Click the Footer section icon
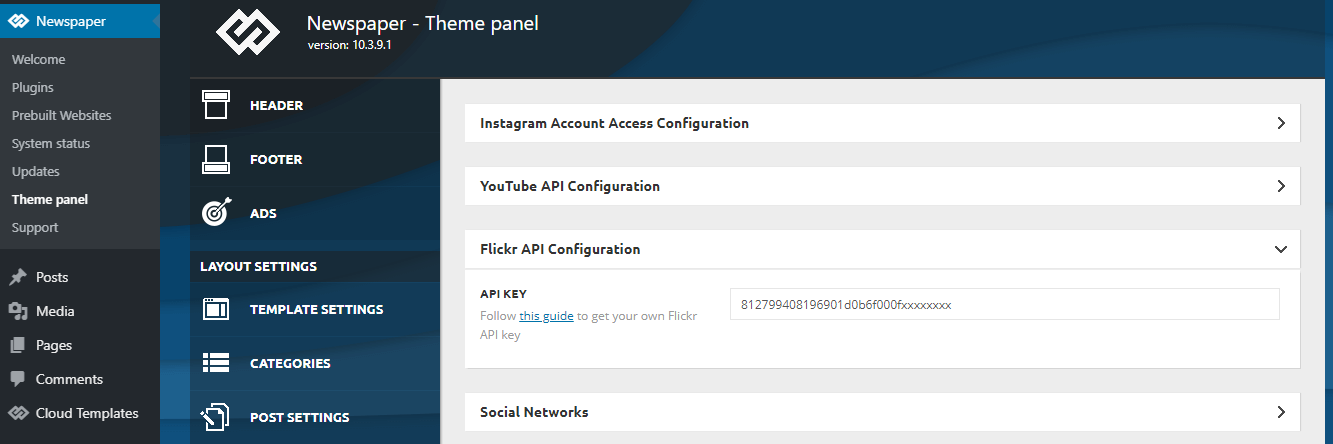 point(216,159)
